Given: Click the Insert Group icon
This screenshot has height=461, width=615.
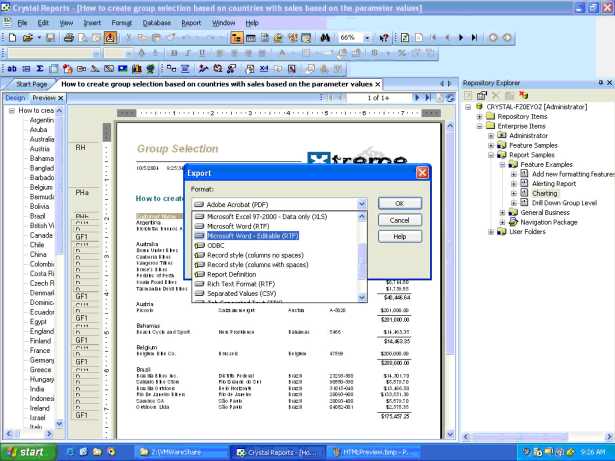Looking at the screenshot, I should (x=26, y=69).
